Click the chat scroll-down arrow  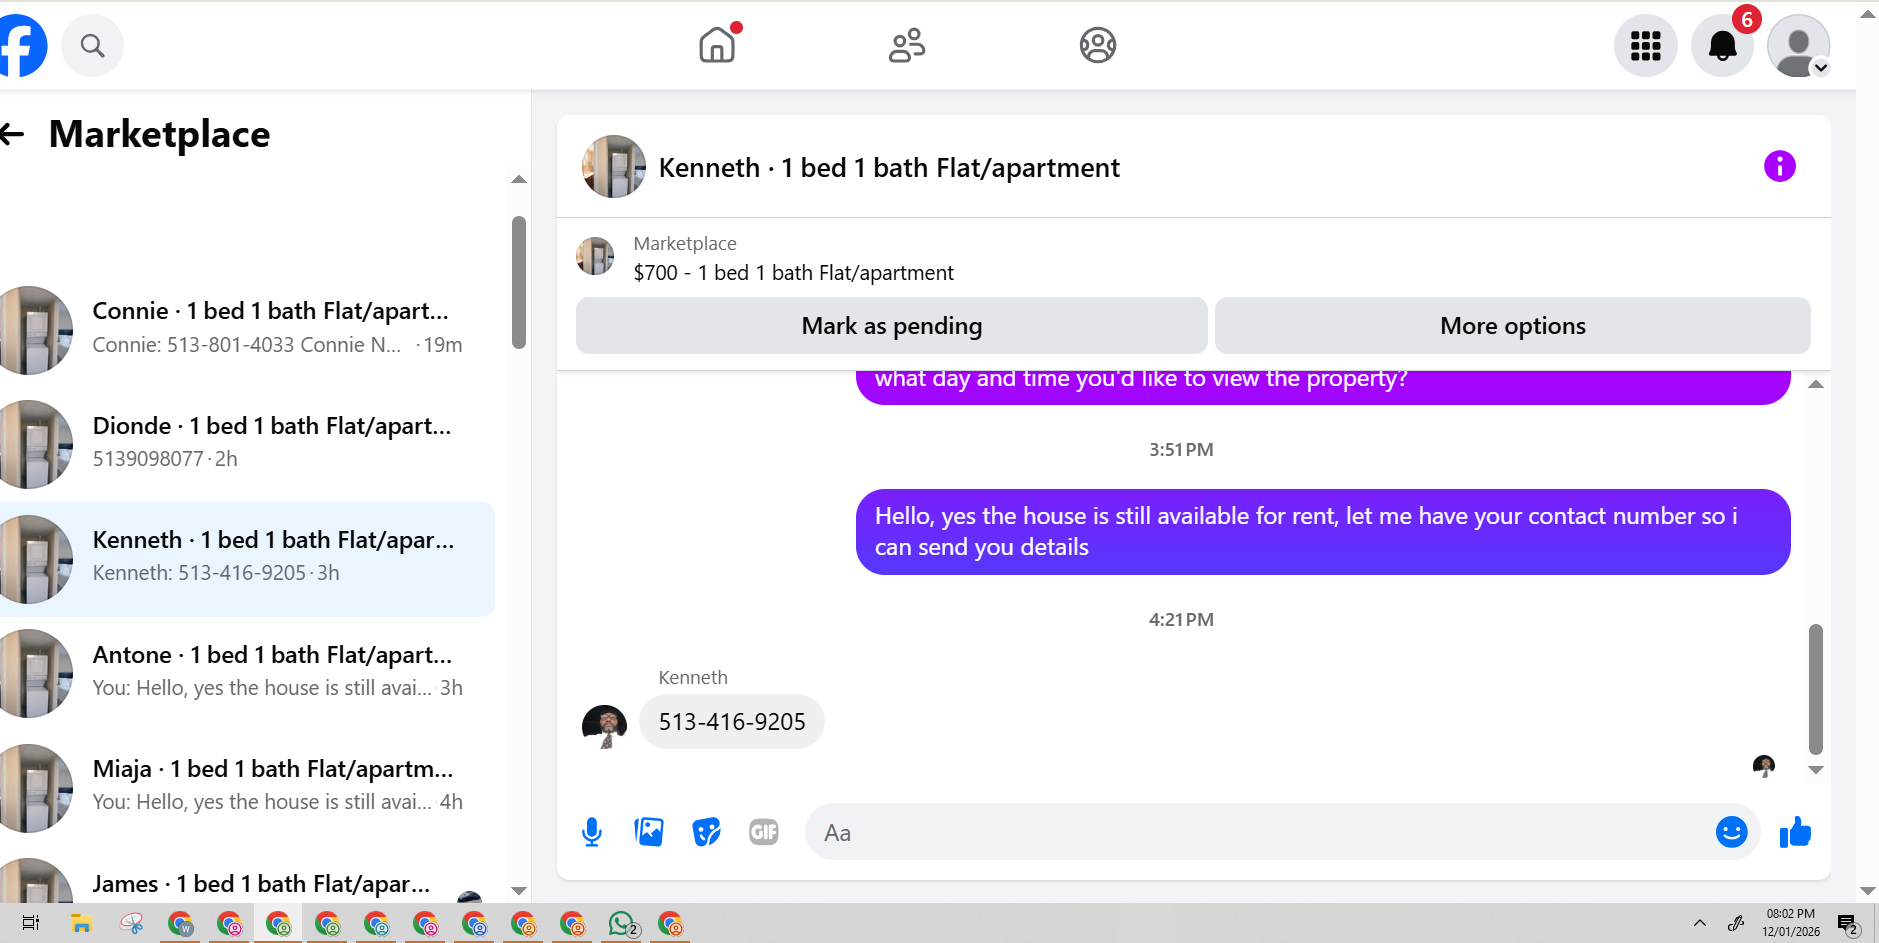1815,770
